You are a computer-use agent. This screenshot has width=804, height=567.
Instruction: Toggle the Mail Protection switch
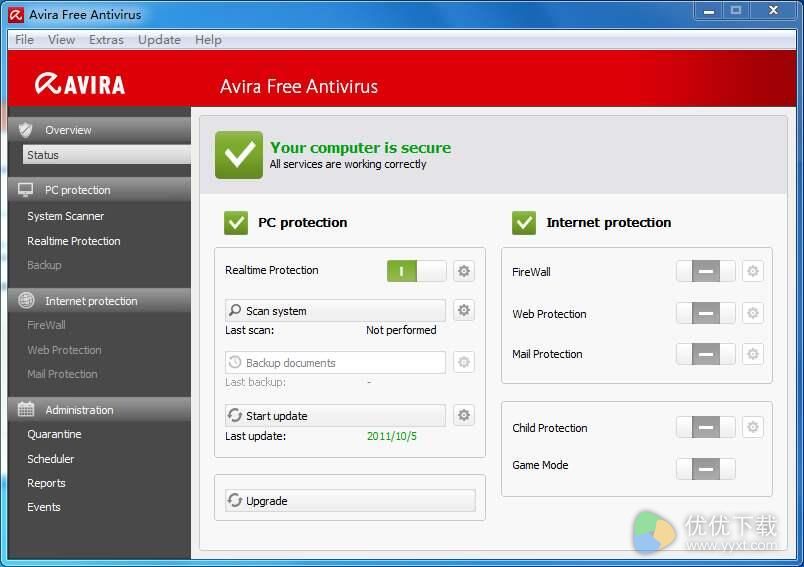coord(706,354)
